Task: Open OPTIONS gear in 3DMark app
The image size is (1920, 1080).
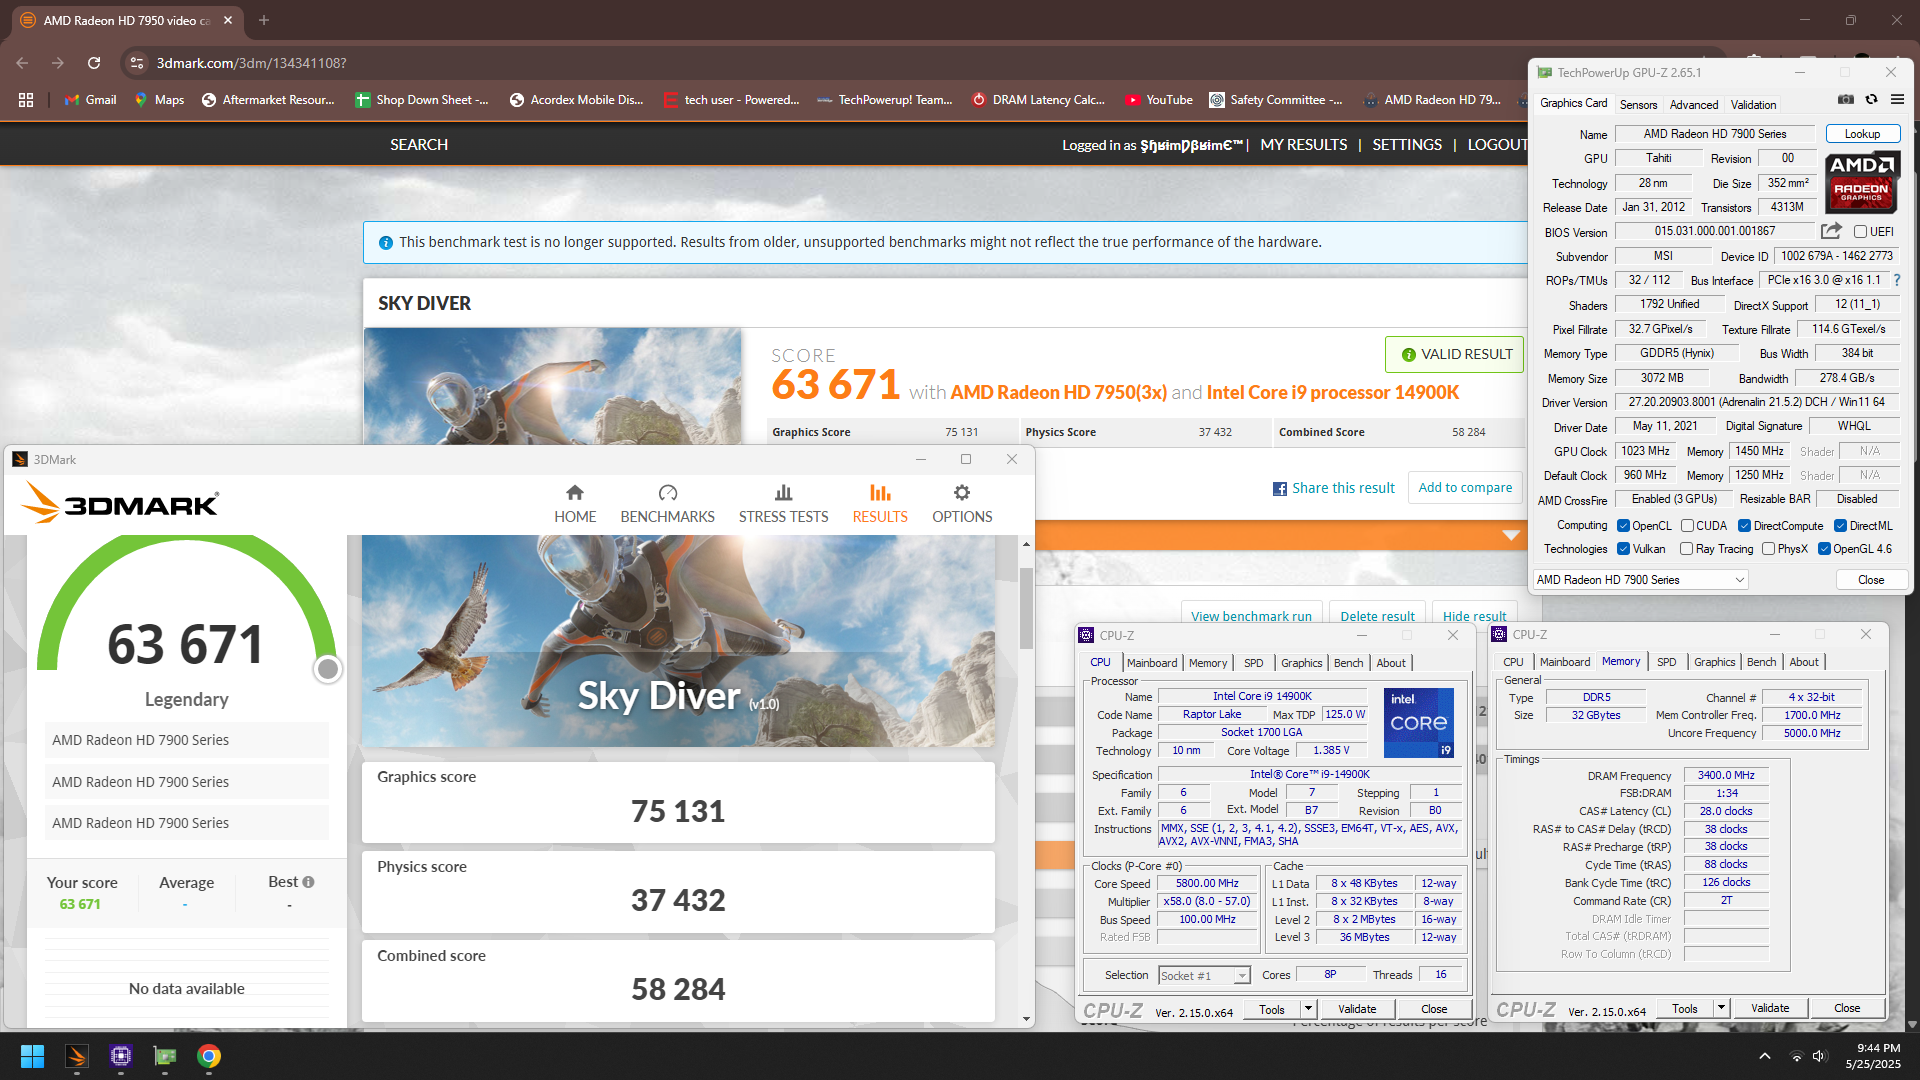Action: [962, 504]
